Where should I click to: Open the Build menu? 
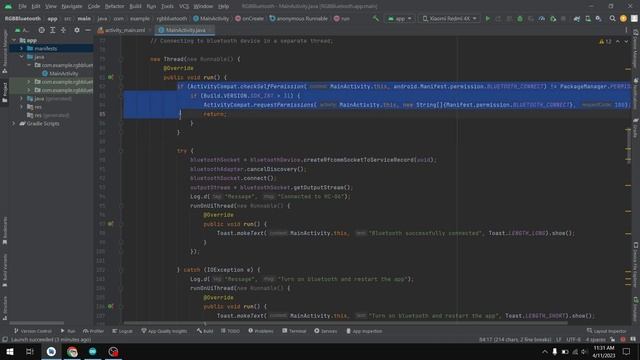click(x=135, y=6)
